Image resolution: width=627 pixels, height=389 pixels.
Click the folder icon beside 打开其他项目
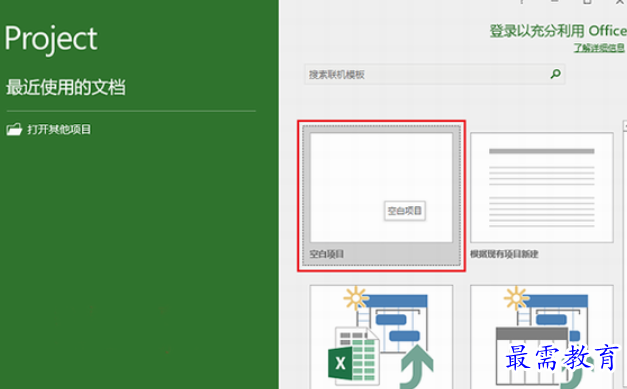coord(14,130)
